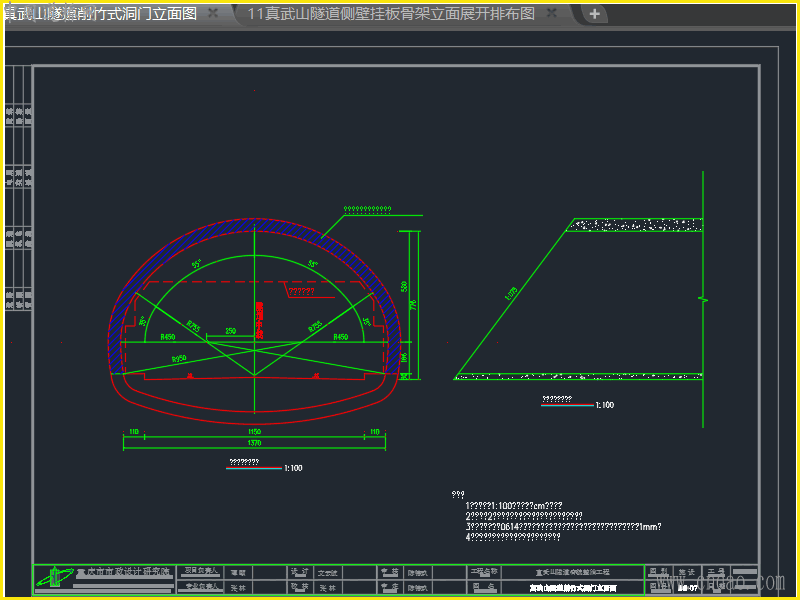This screenshot has width=800, height=600.
Task: Select note line 3 mentioning 1mm
Action: click(x=563, y=527)
